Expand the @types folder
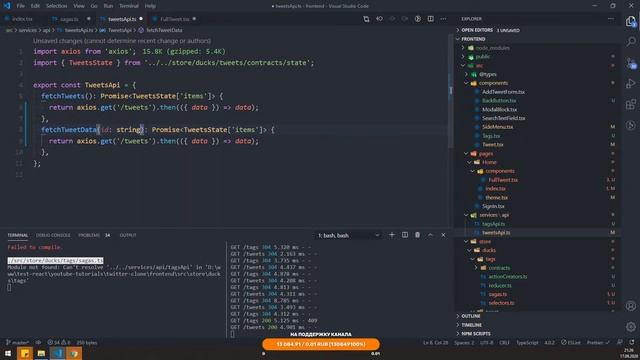The width and height of the screenshot is (640, 360). (488, 74)
